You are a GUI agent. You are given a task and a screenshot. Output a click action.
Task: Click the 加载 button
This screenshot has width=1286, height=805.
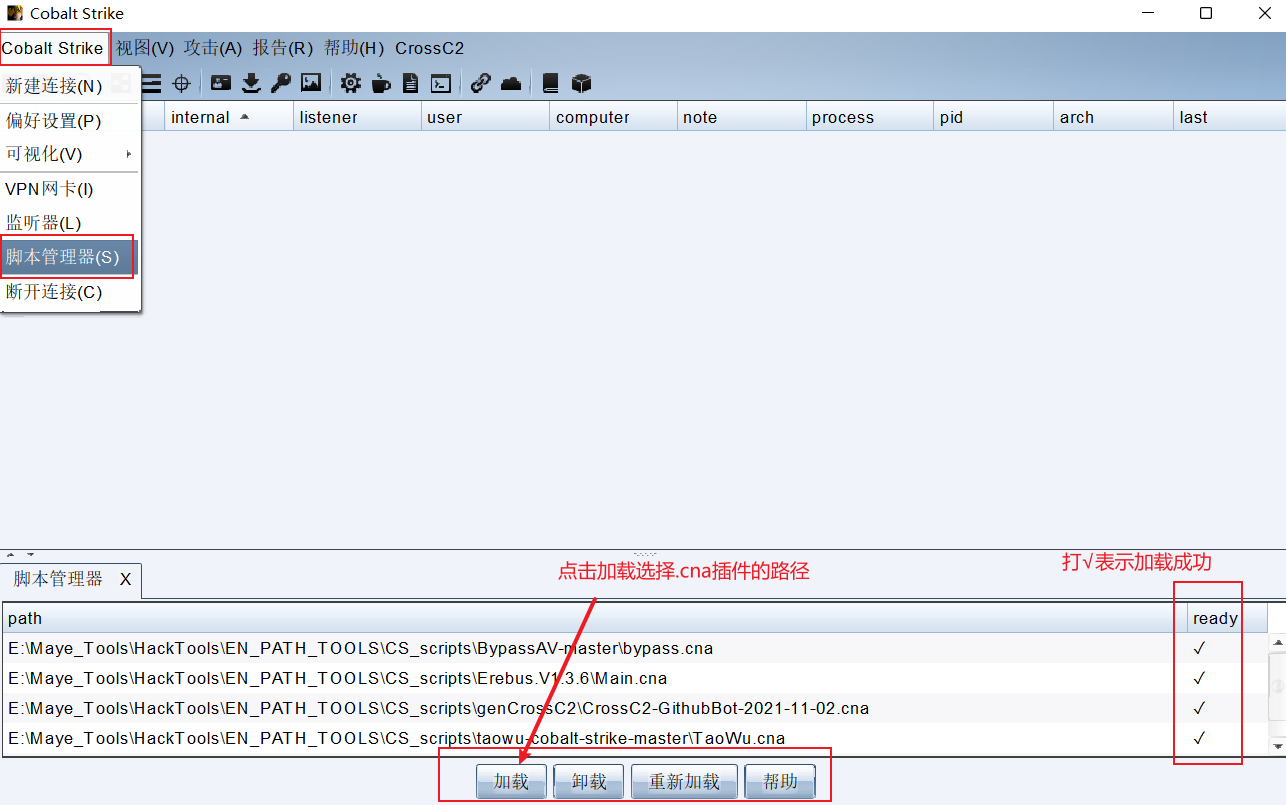511,781
